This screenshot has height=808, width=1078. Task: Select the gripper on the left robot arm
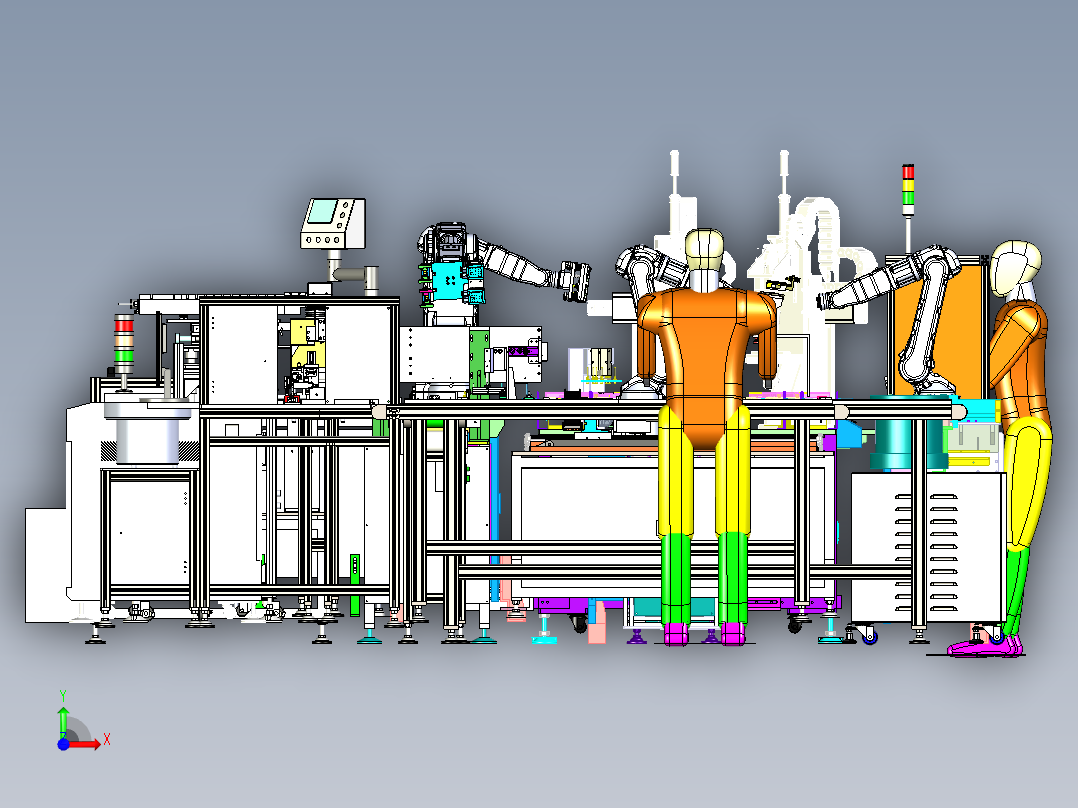coord(576,281)
